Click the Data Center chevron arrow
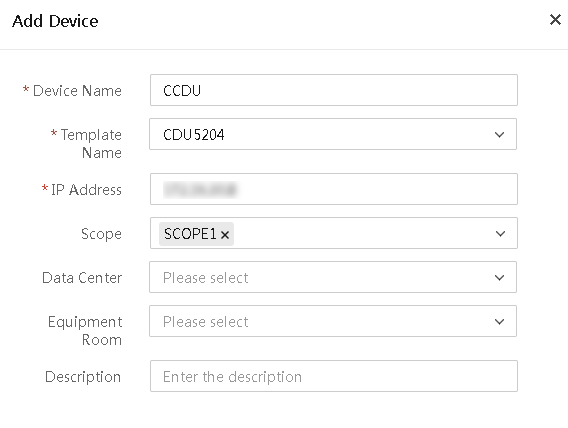568x428 pixels. pyautogui.click(x=499, y=278)
